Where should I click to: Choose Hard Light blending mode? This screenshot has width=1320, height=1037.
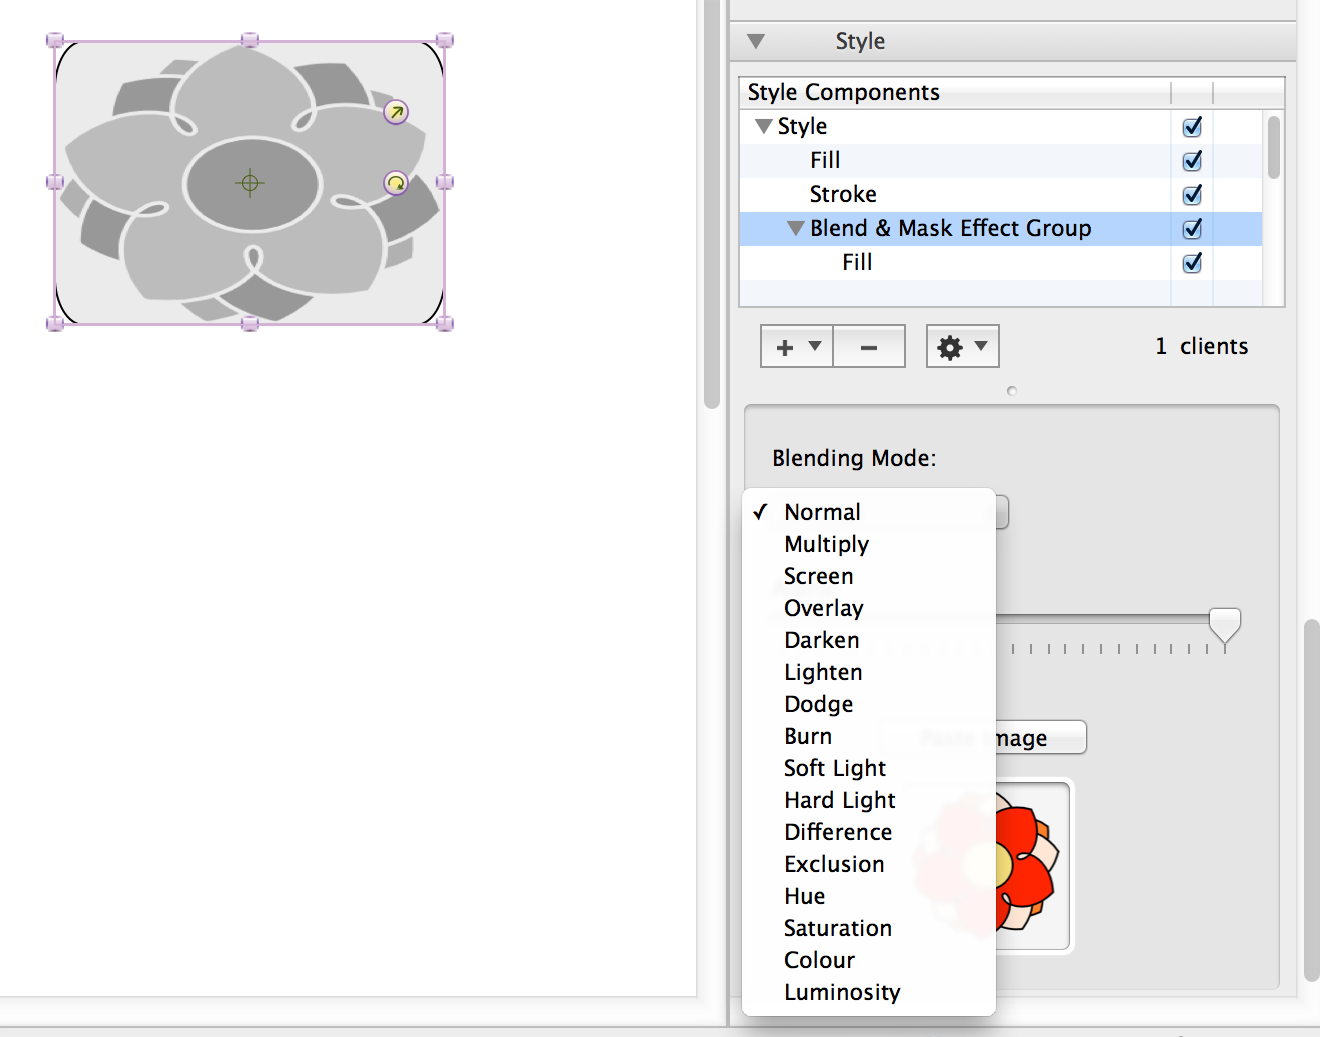click(x=869, y=800)
